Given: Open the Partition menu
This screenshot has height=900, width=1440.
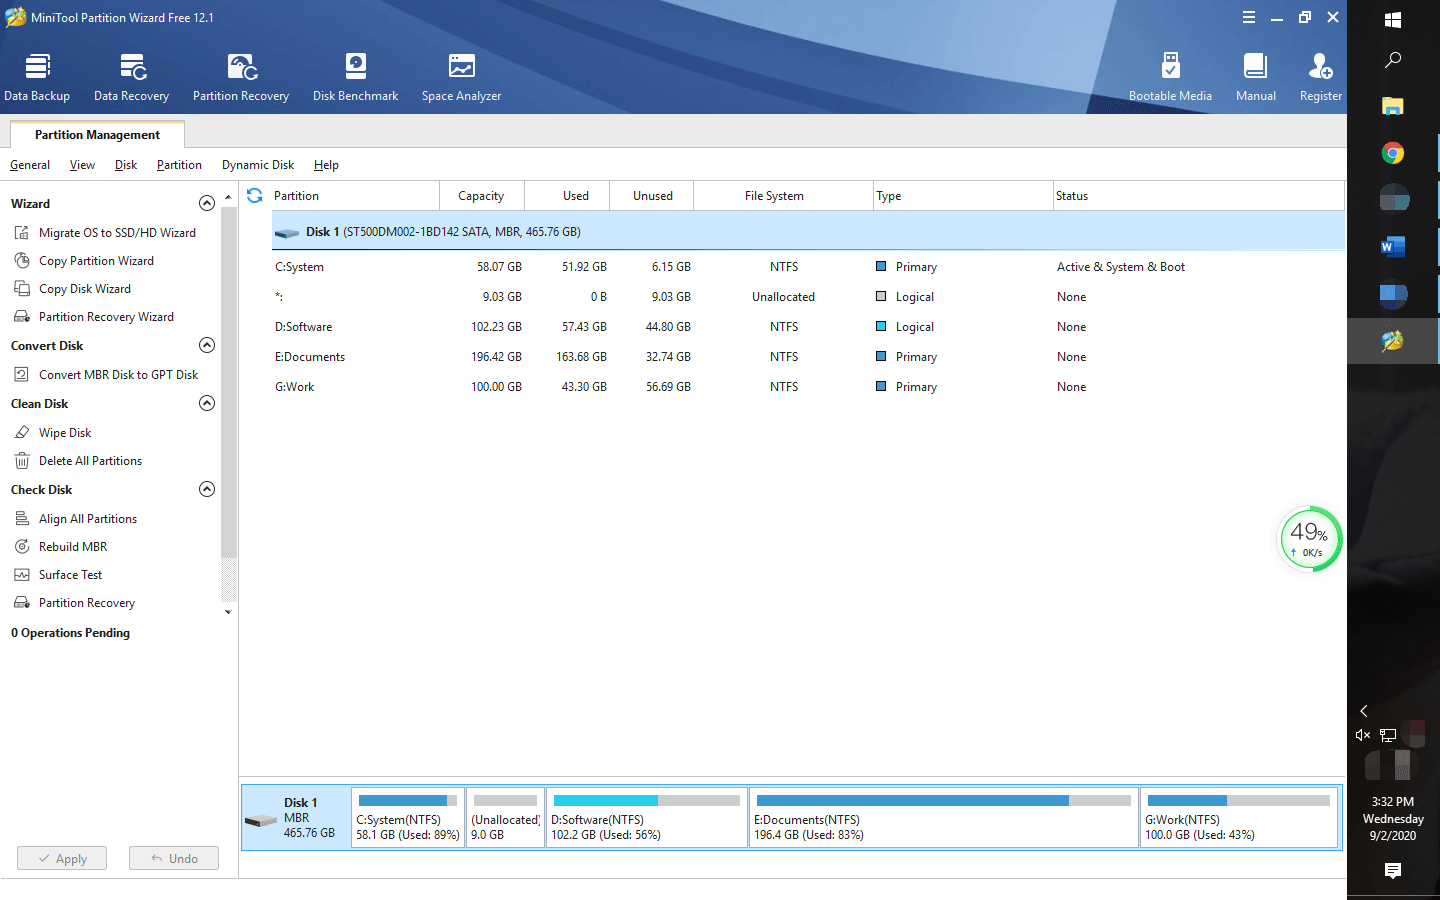Looking at the screenshot, I should [x=179, y=165].
